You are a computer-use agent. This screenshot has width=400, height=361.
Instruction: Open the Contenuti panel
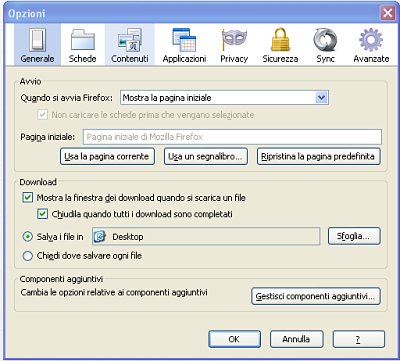coord(130,45)
